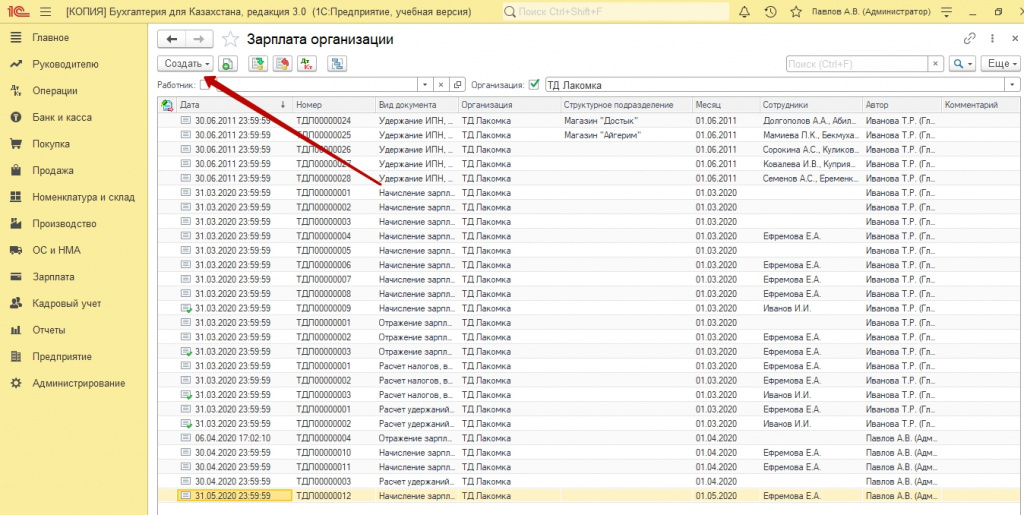Select employee cell Иванов И.И. in row ТДЛ00000009
1024x515 pixels.
(x=808, y=308)
